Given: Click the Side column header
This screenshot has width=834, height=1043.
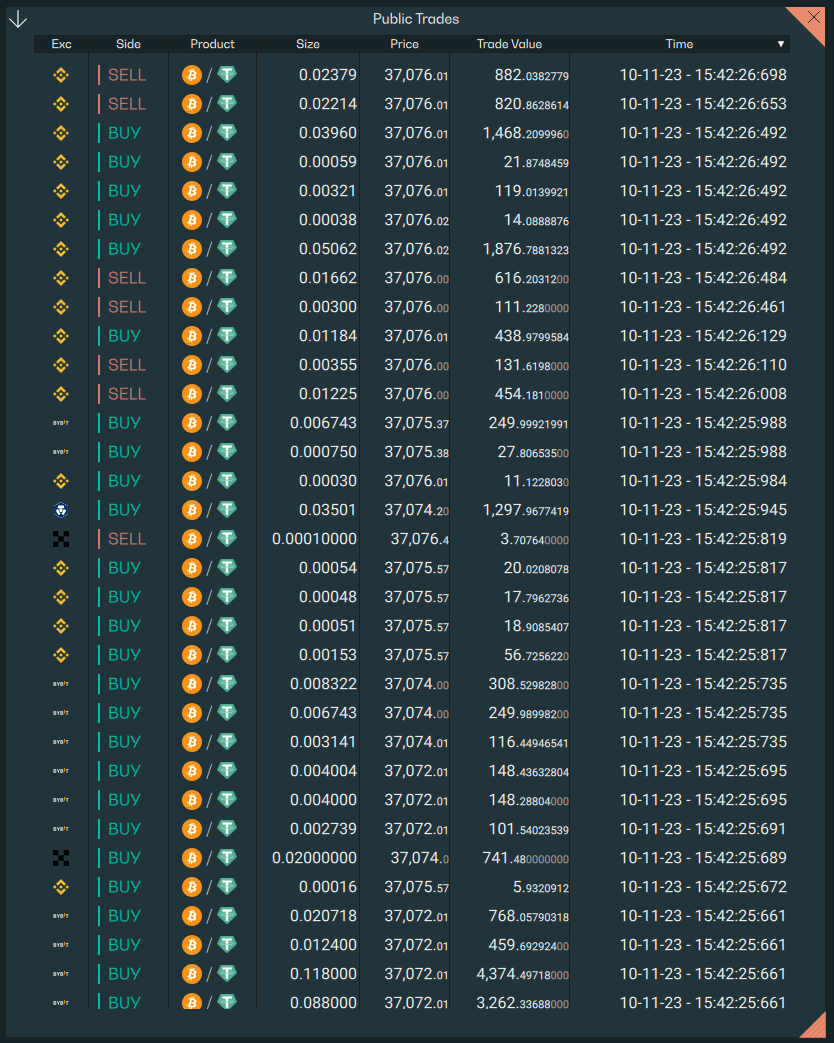Looking at the screenshot, I should (128, 44).
